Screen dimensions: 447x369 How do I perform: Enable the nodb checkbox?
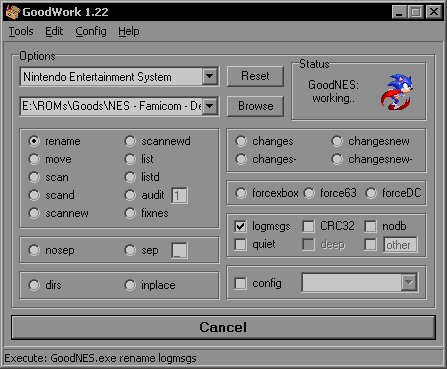pyautogui.click(x=370, y=226)
